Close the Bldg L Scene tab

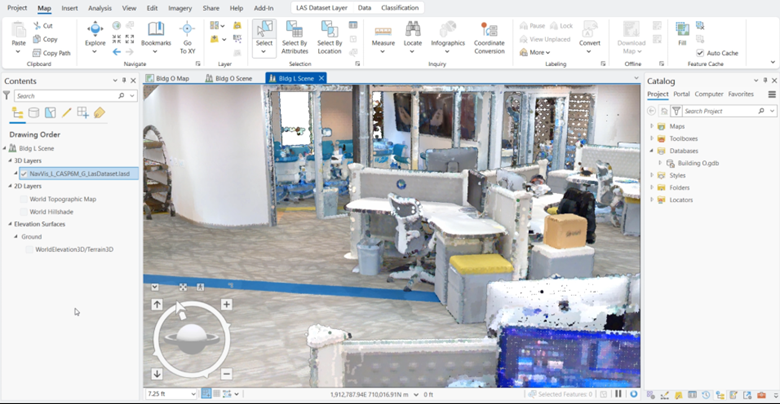point(321,79)
